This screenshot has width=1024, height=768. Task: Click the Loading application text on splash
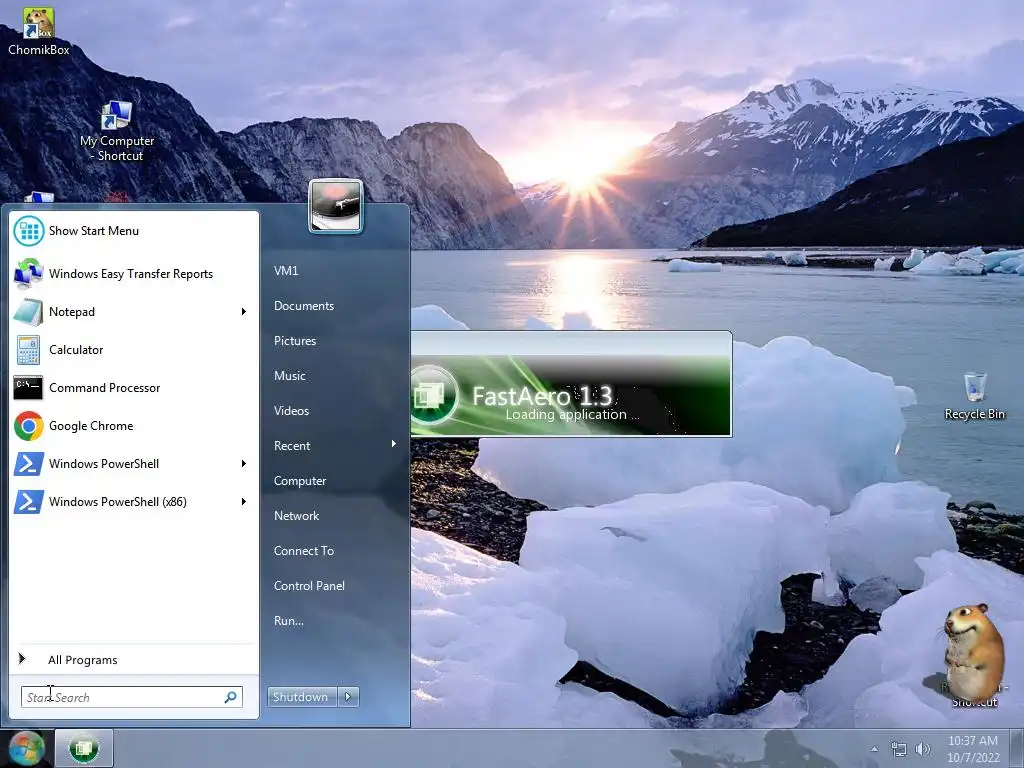pyautogui.click(x=572, y=415)
